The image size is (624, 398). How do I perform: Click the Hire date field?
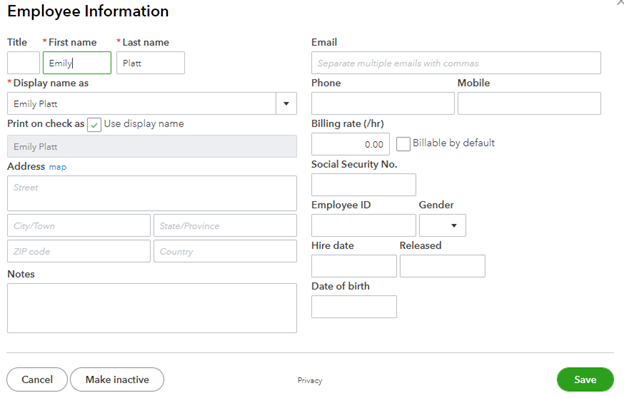tap(354, 266)
